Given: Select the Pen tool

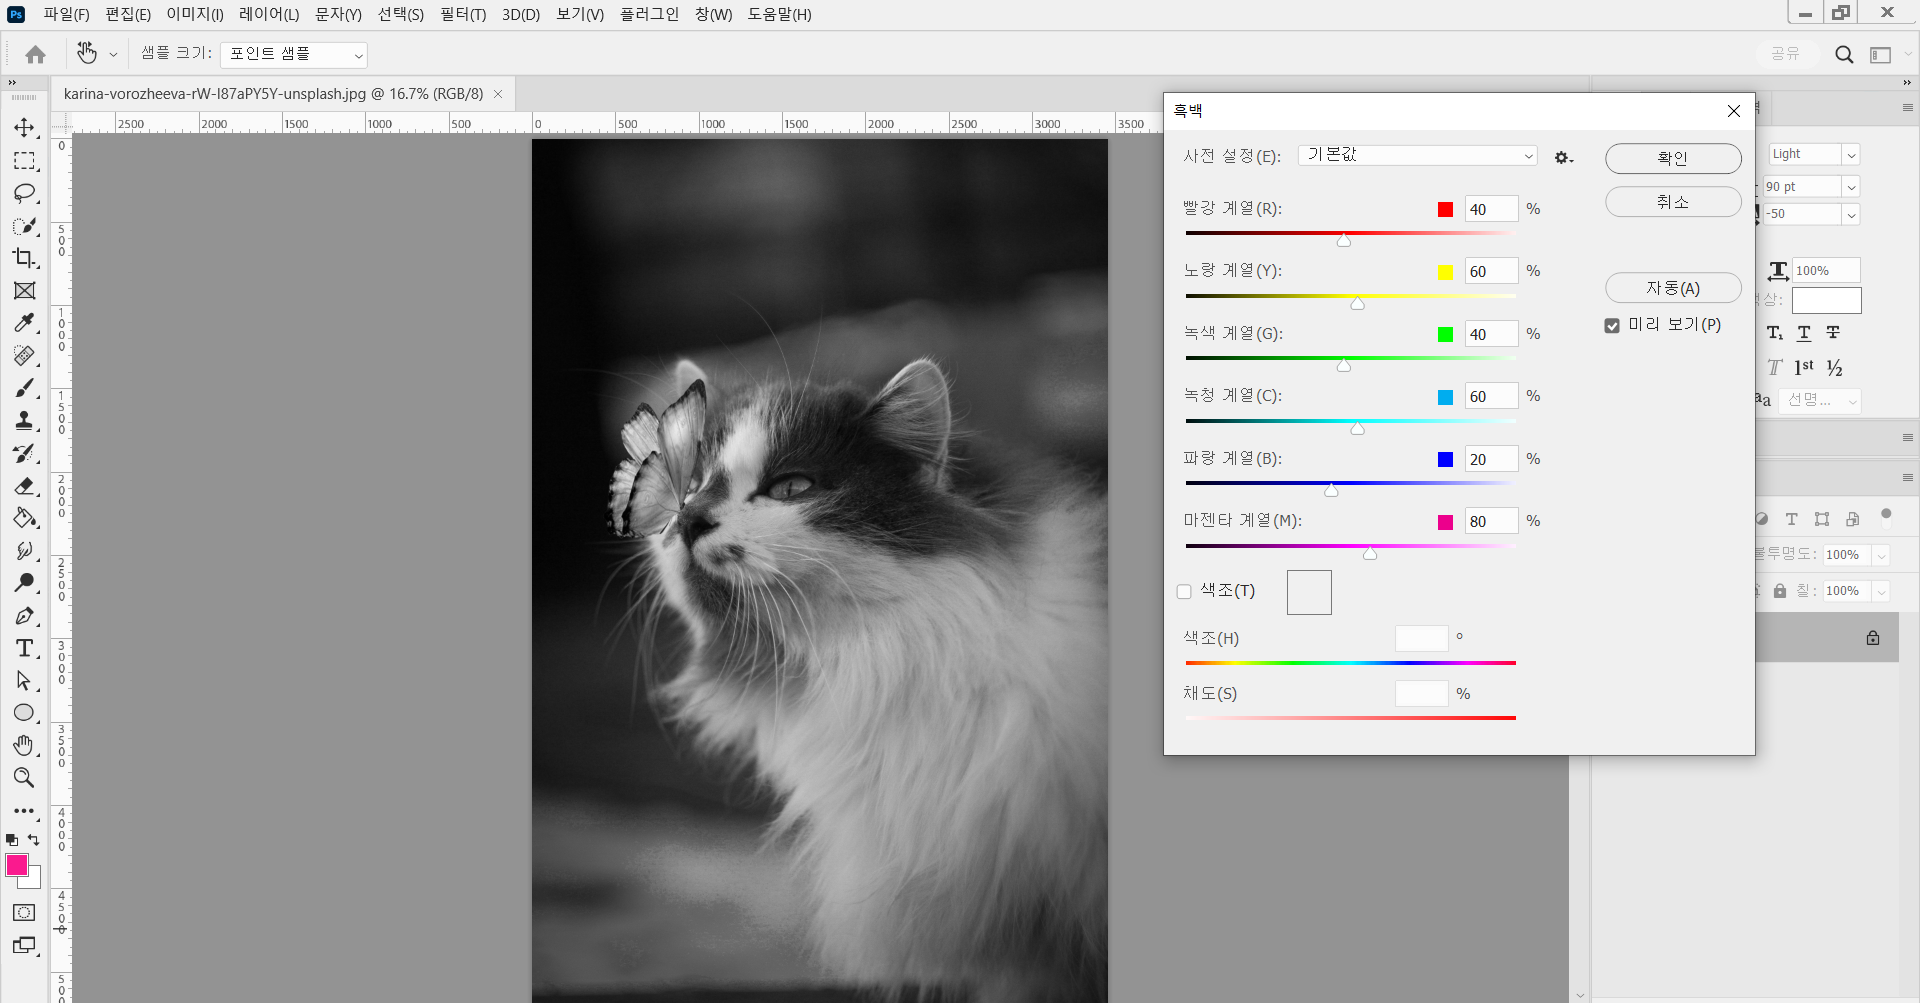Looking at the screenshot, I should [x=24, y=616].
